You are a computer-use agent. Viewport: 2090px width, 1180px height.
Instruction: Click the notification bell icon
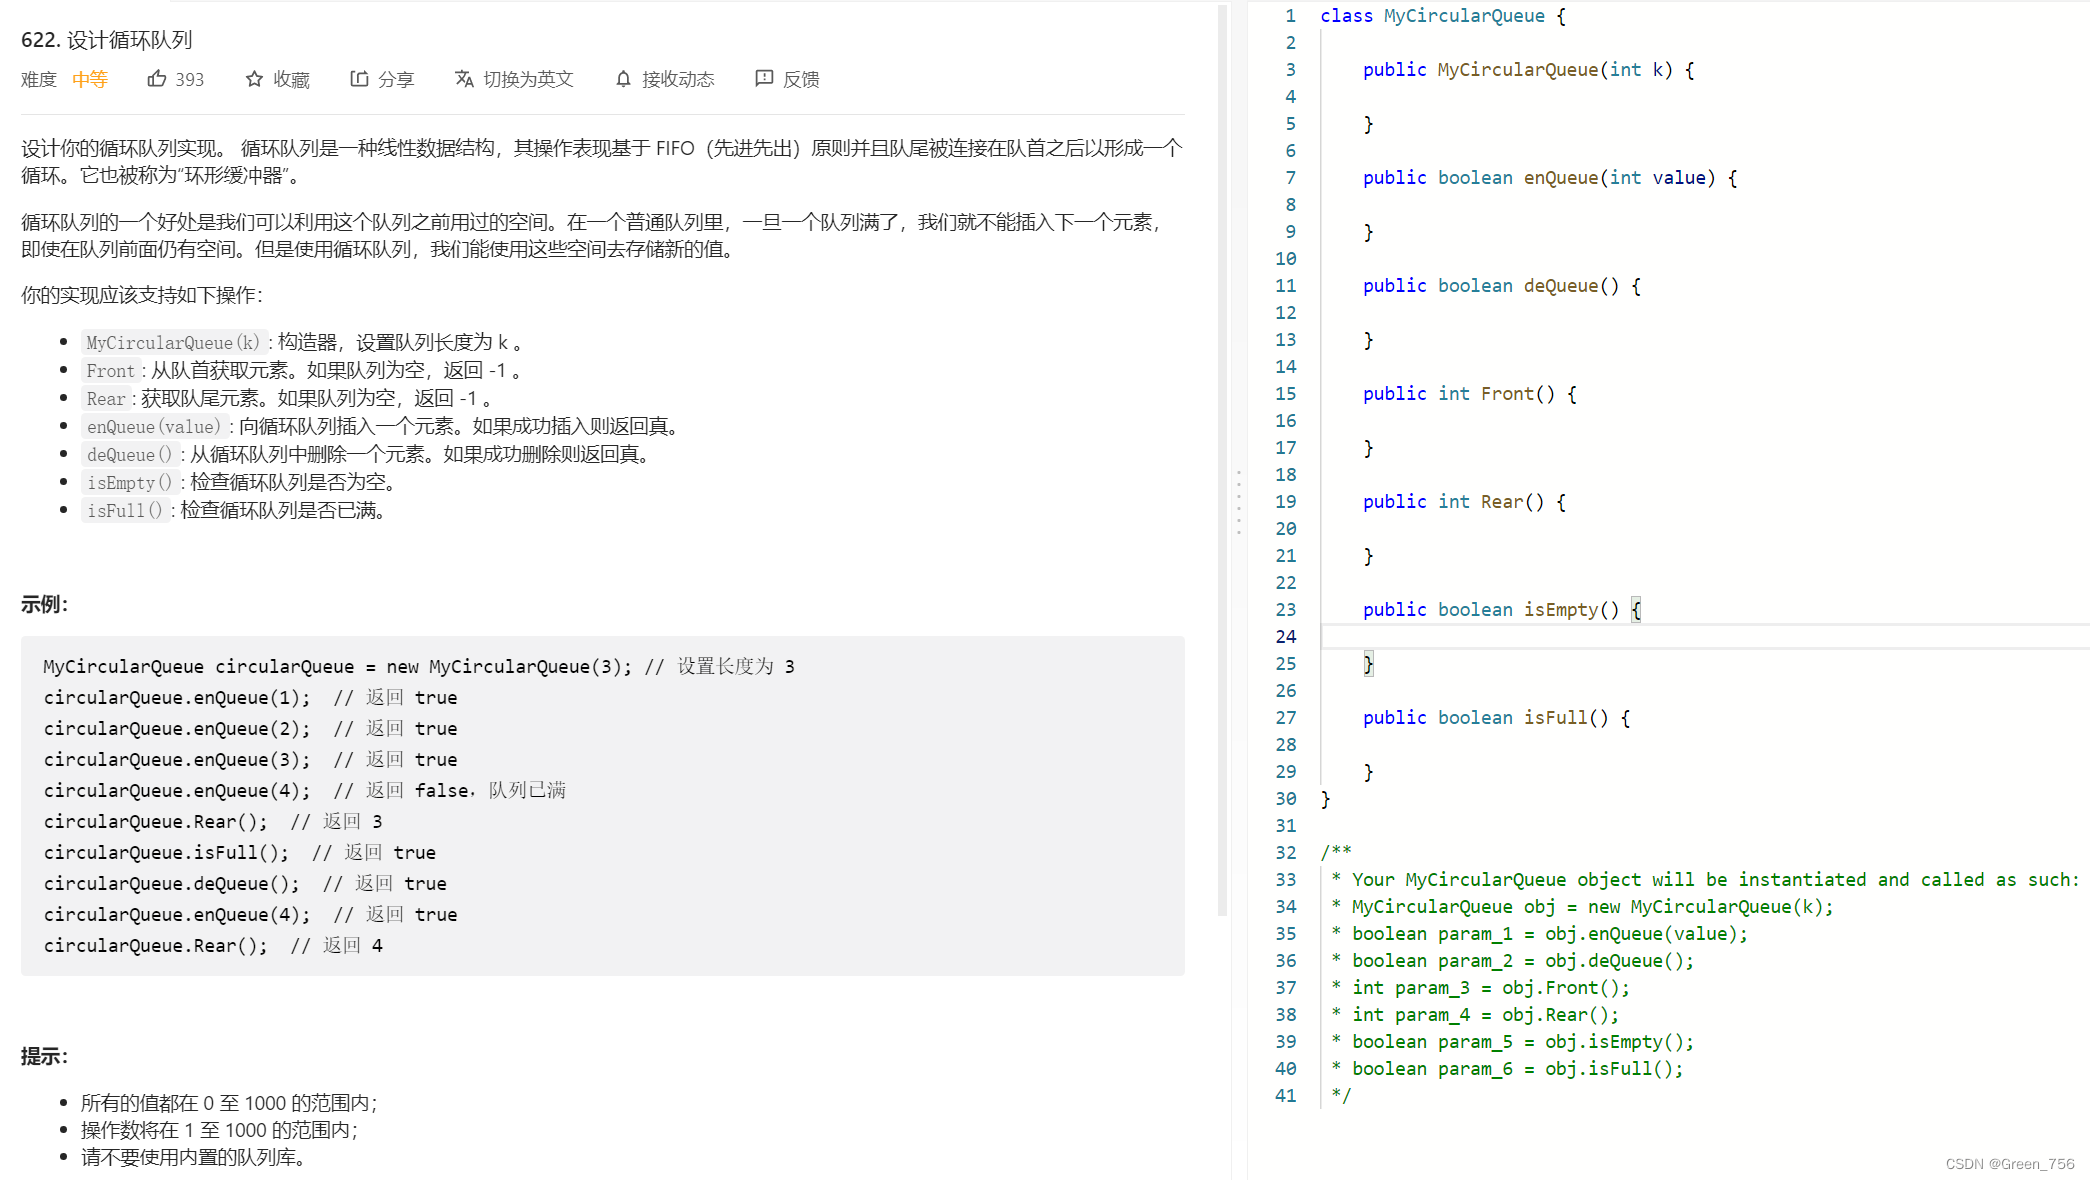[x=623, y=79]
